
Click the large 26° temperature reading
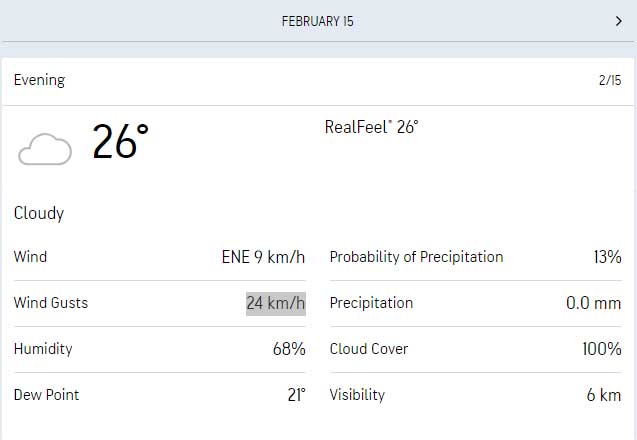120,143
